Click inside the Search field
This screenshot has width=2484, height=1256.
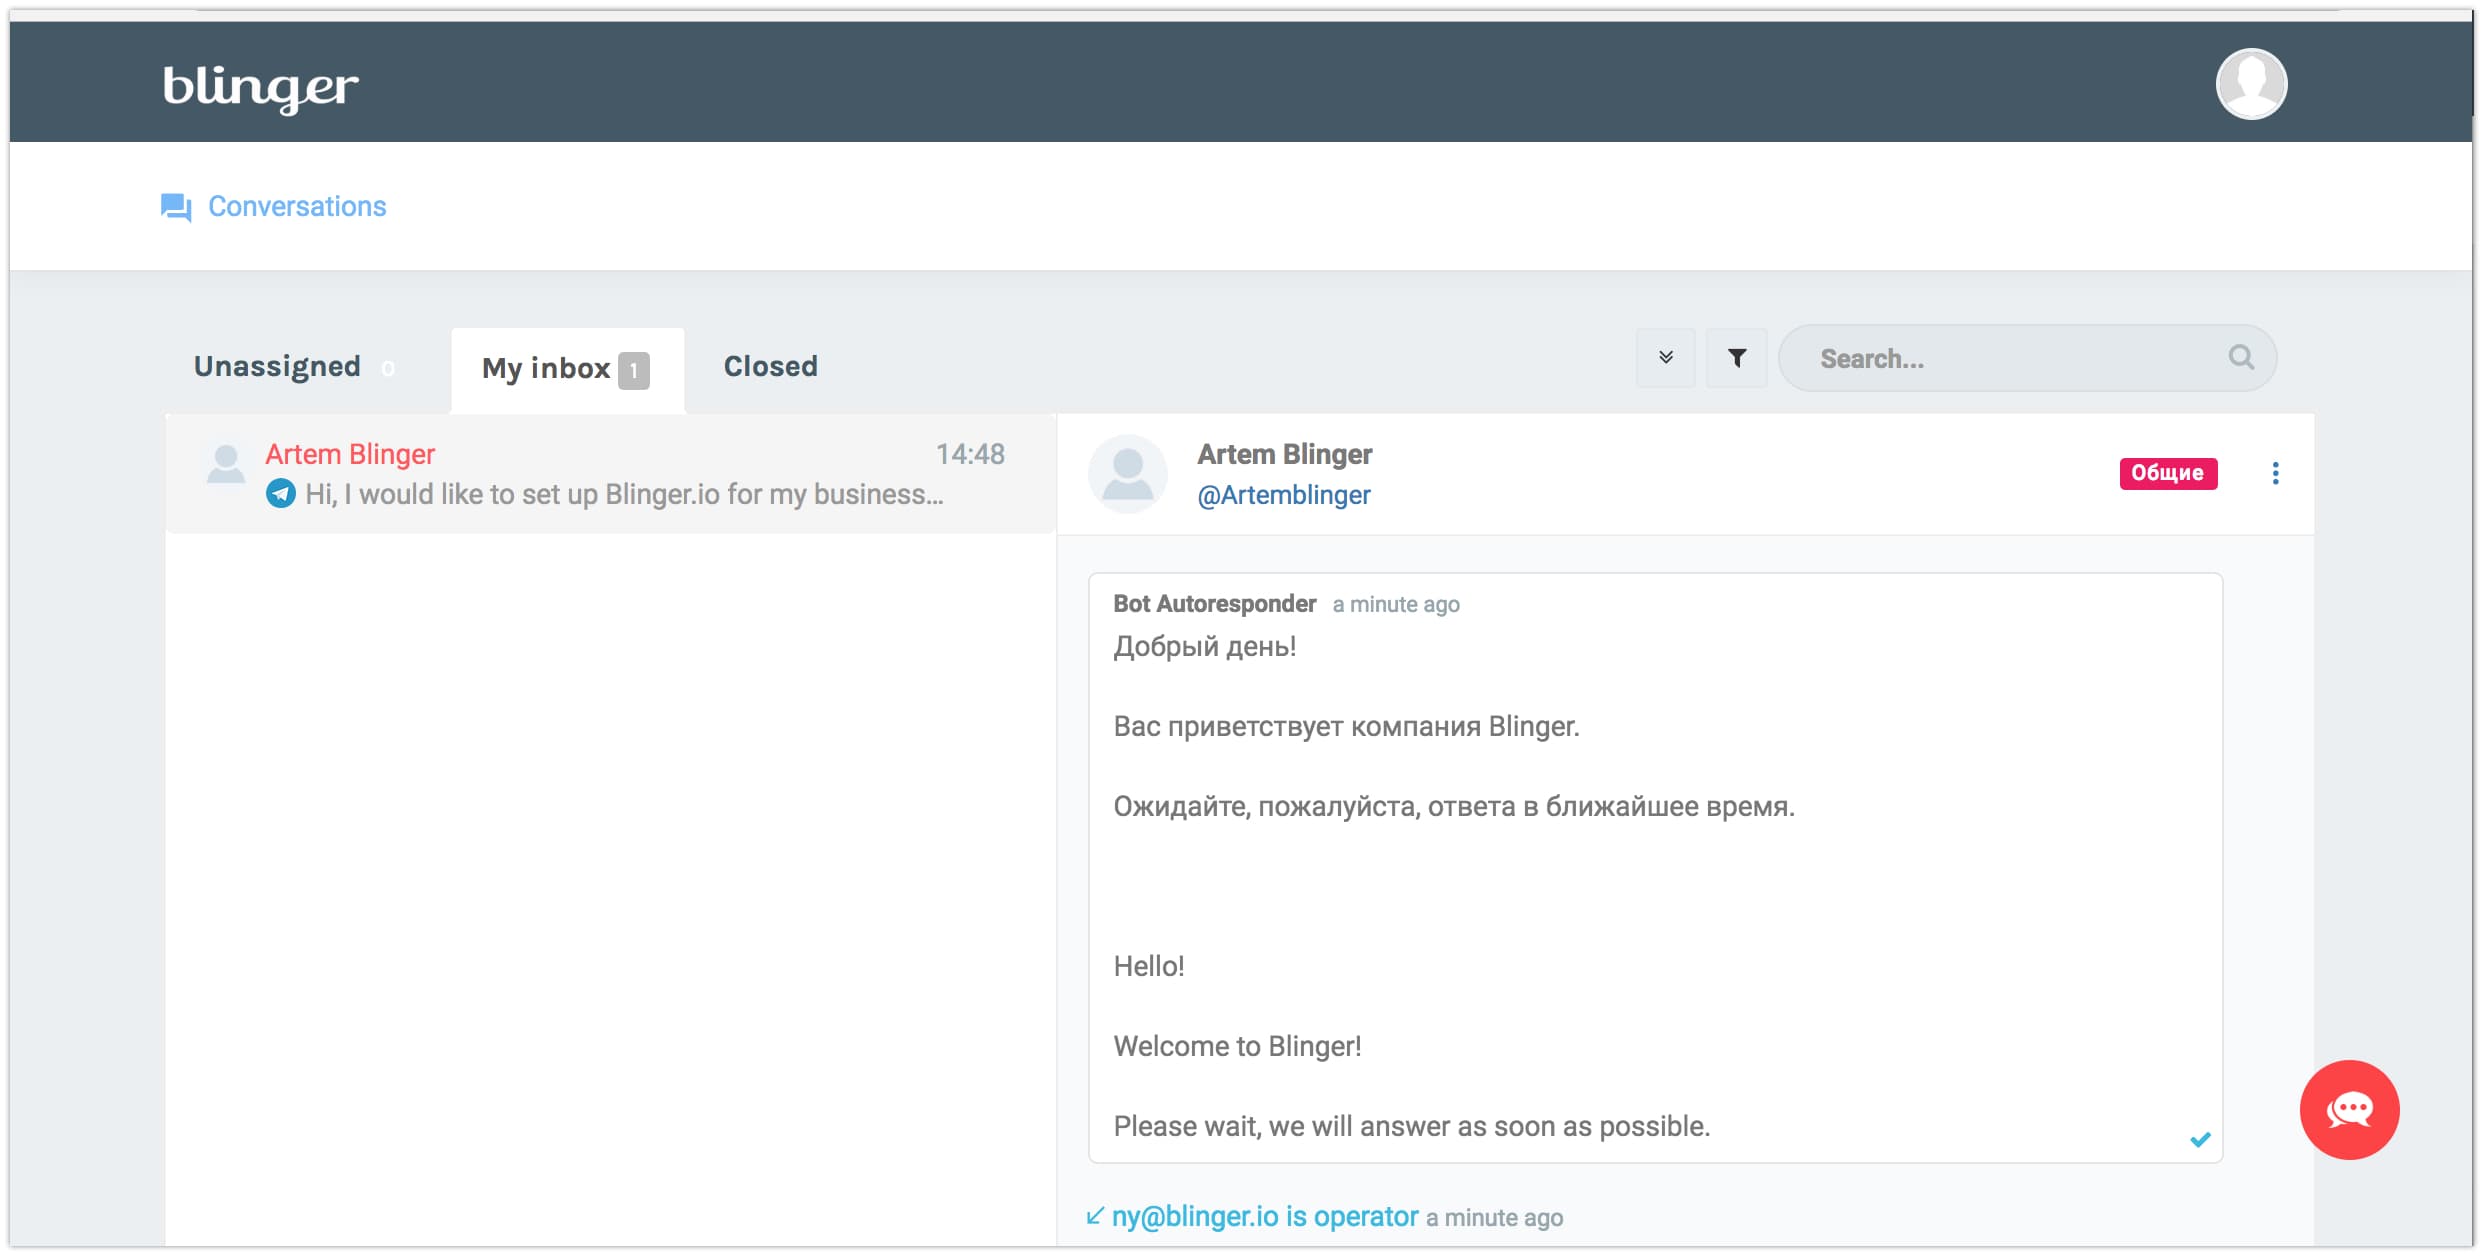tap(2000, 357)
